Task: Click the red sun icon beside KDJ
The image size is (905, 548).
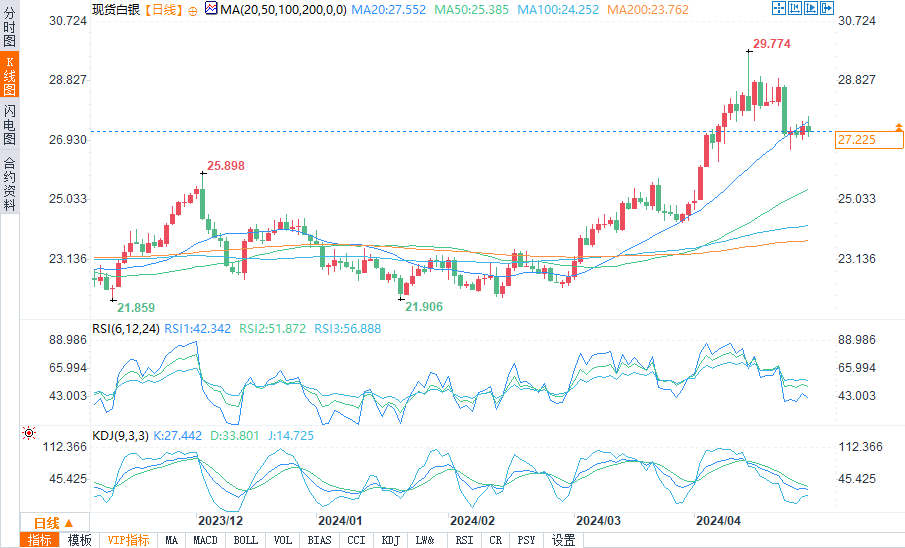Action: pyautogui.click(x=28, y=434)
